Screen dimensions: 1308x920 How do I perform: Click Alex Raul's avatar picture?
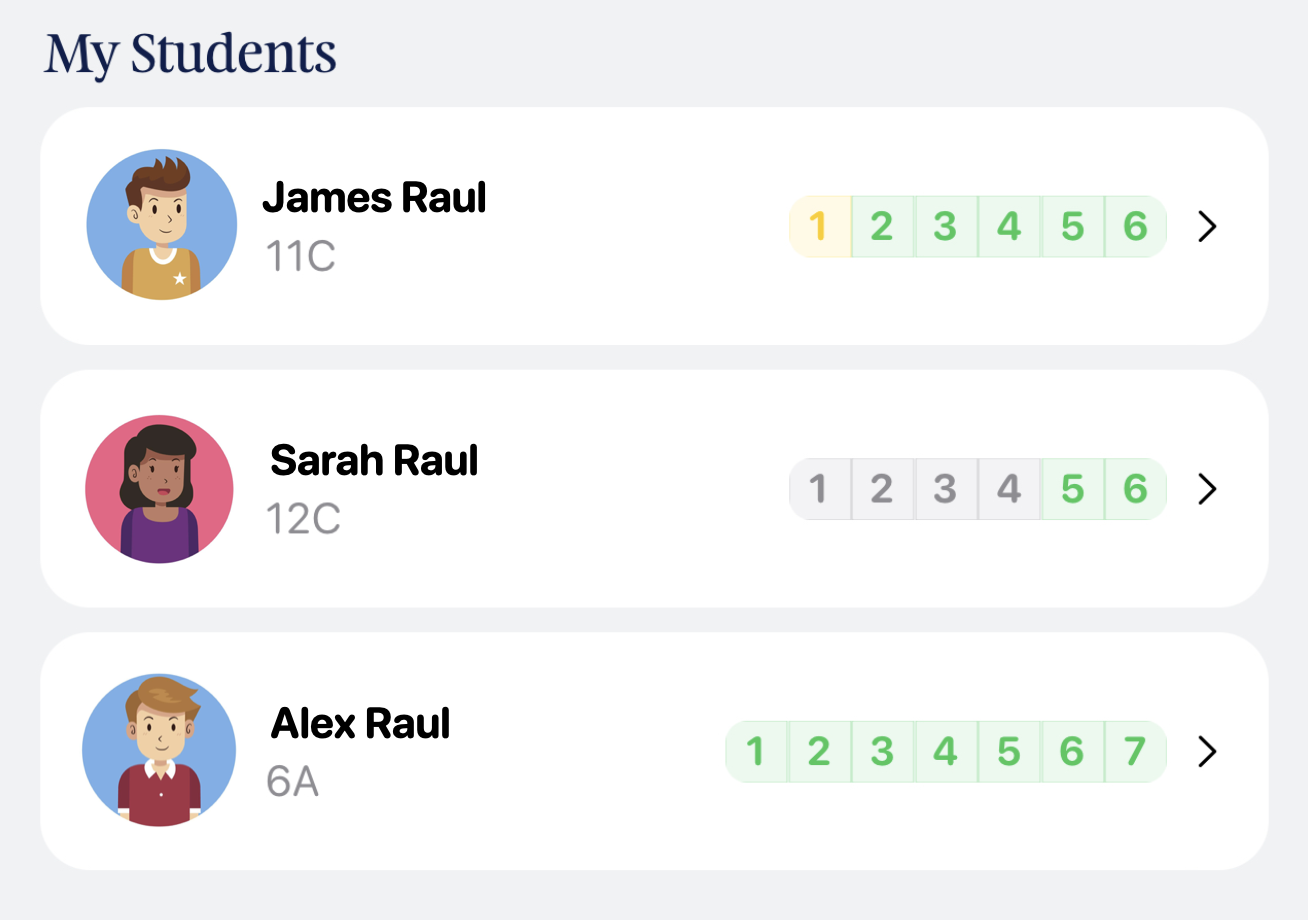(158, 750)
